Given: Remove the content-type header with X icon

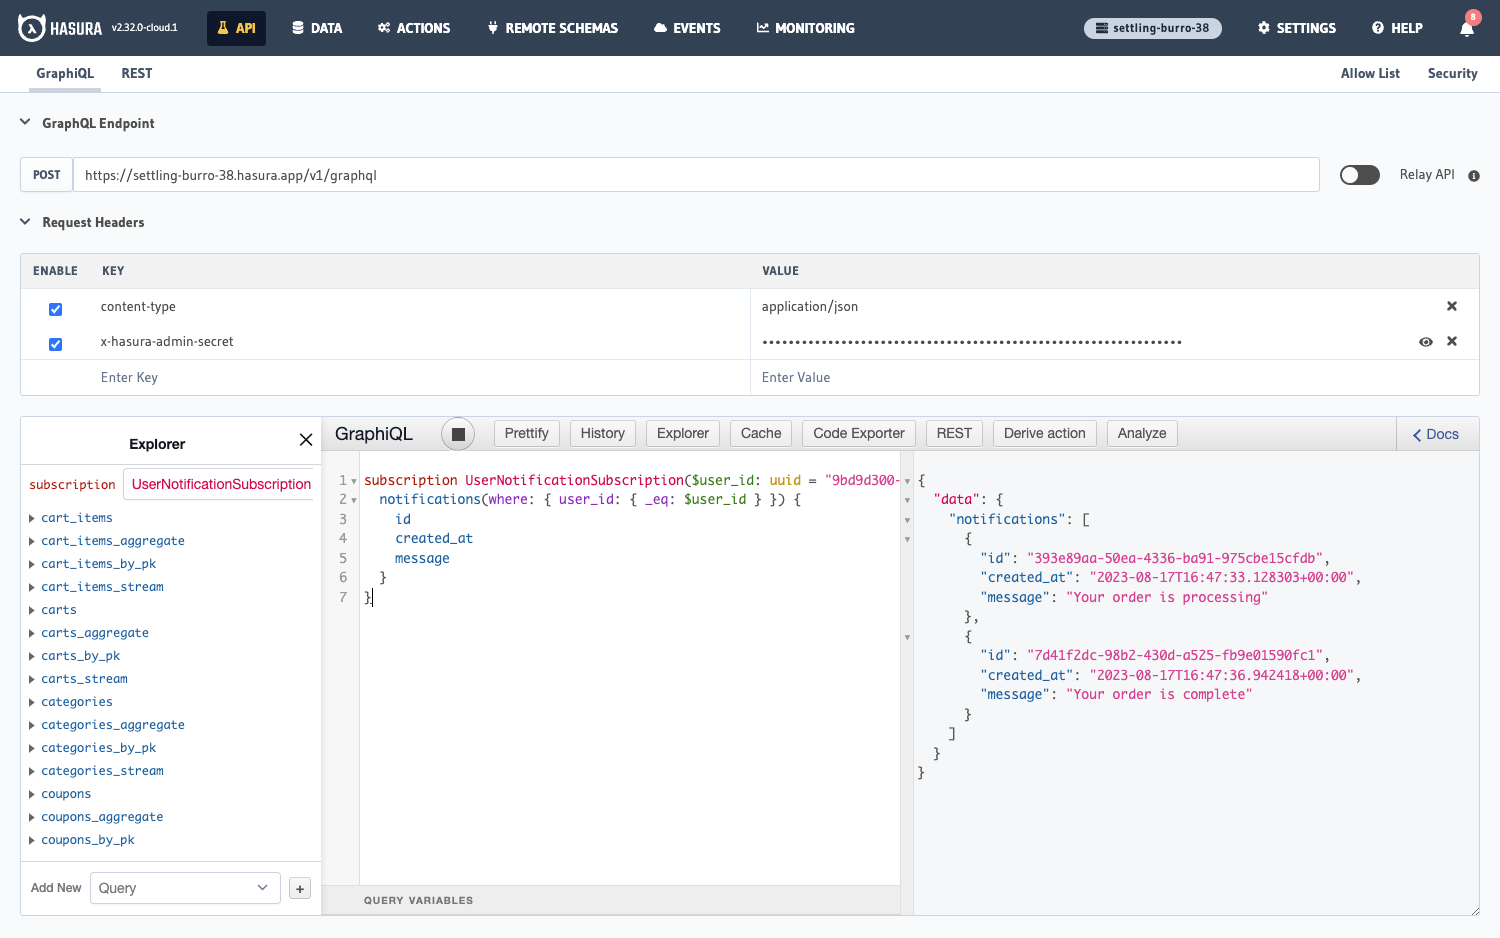Looking at the screenshot, I should point(1452,306).
